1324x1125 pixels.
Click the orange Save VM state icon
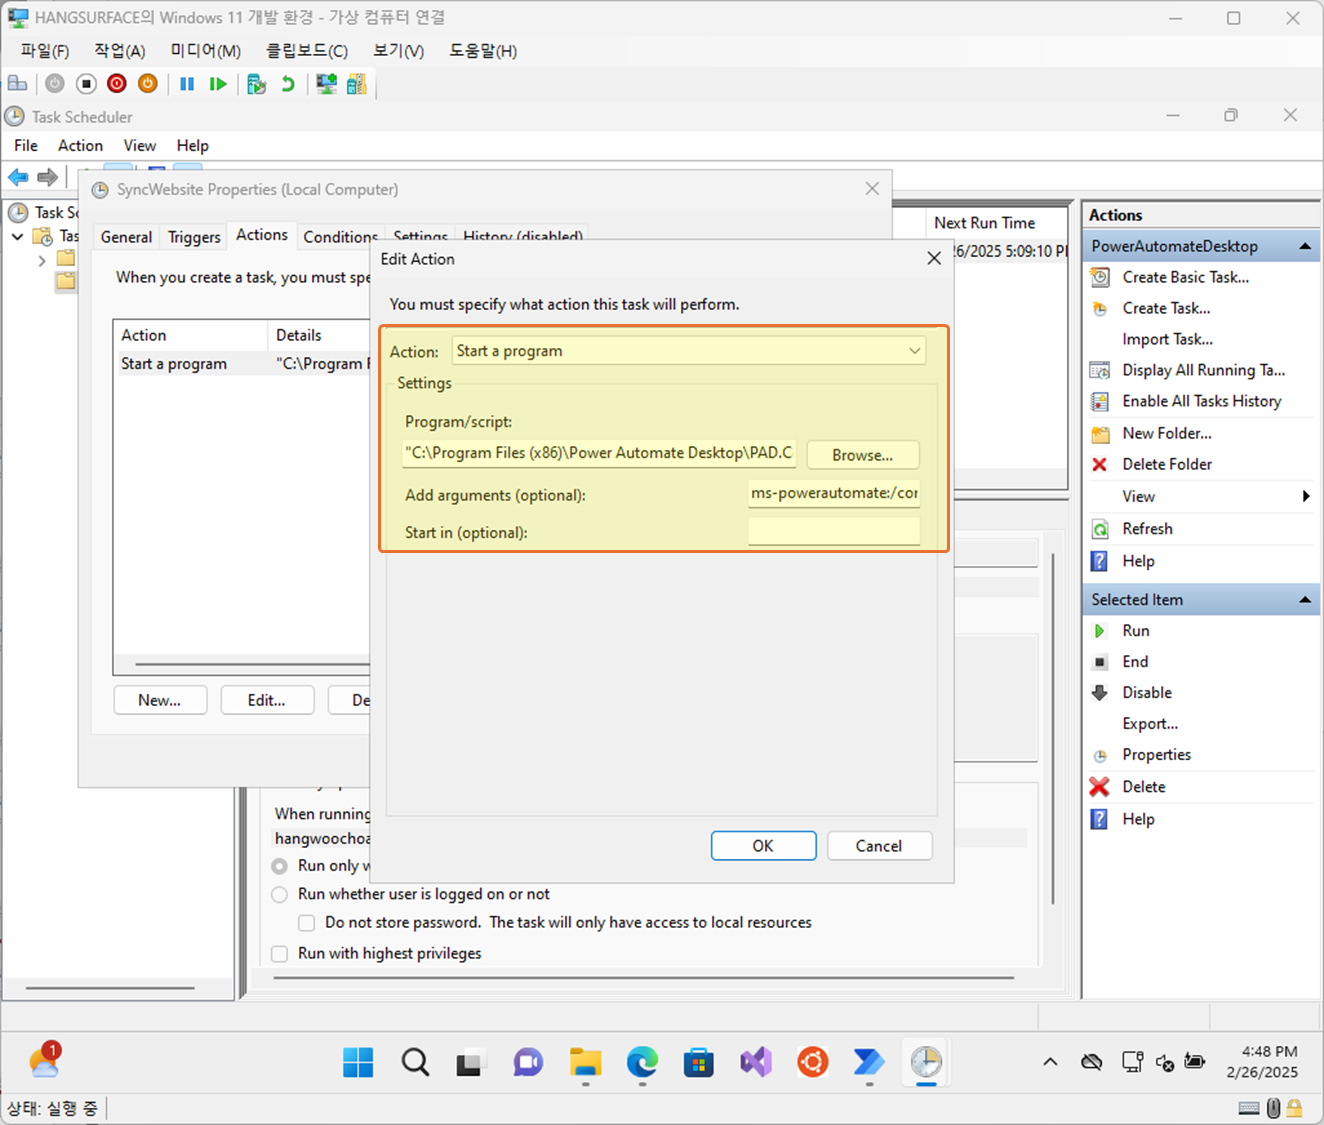point(148,84)
